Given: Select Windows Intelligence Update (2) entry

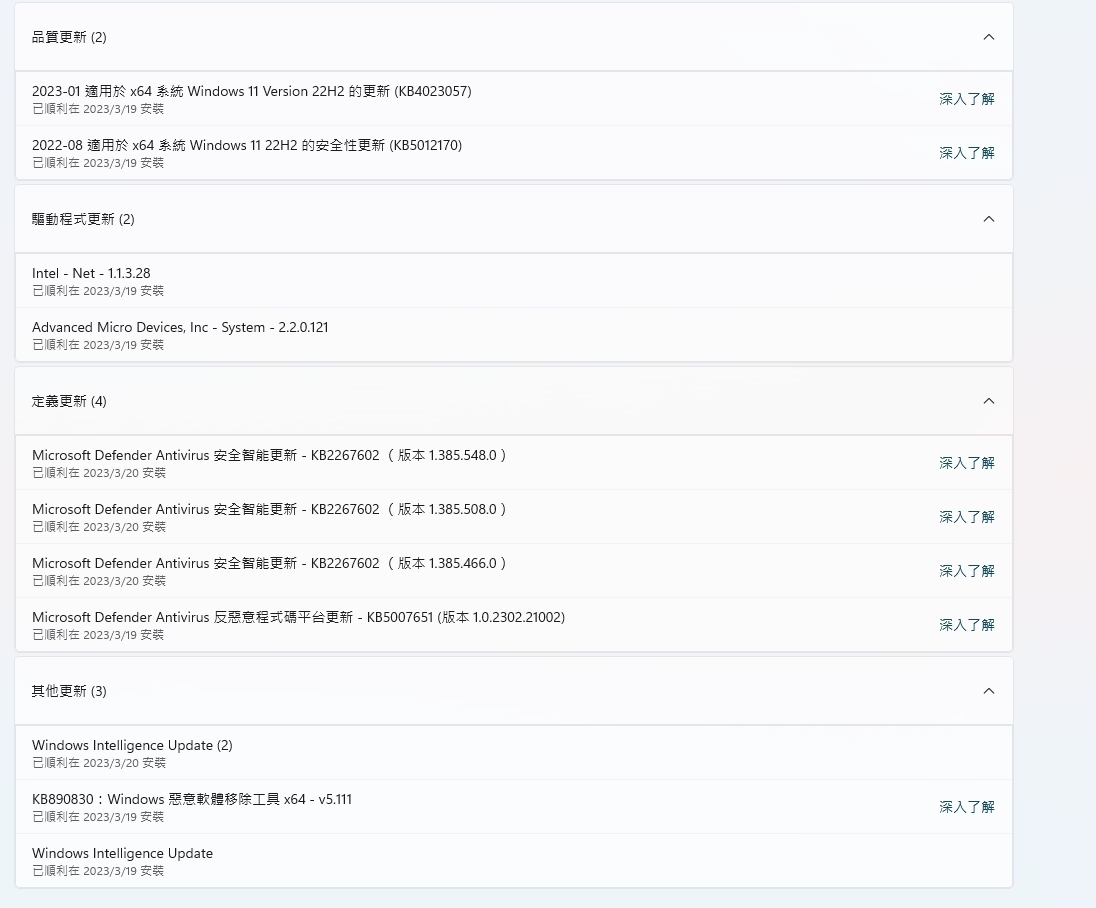Looking at the screenshot, I should 514,753.
